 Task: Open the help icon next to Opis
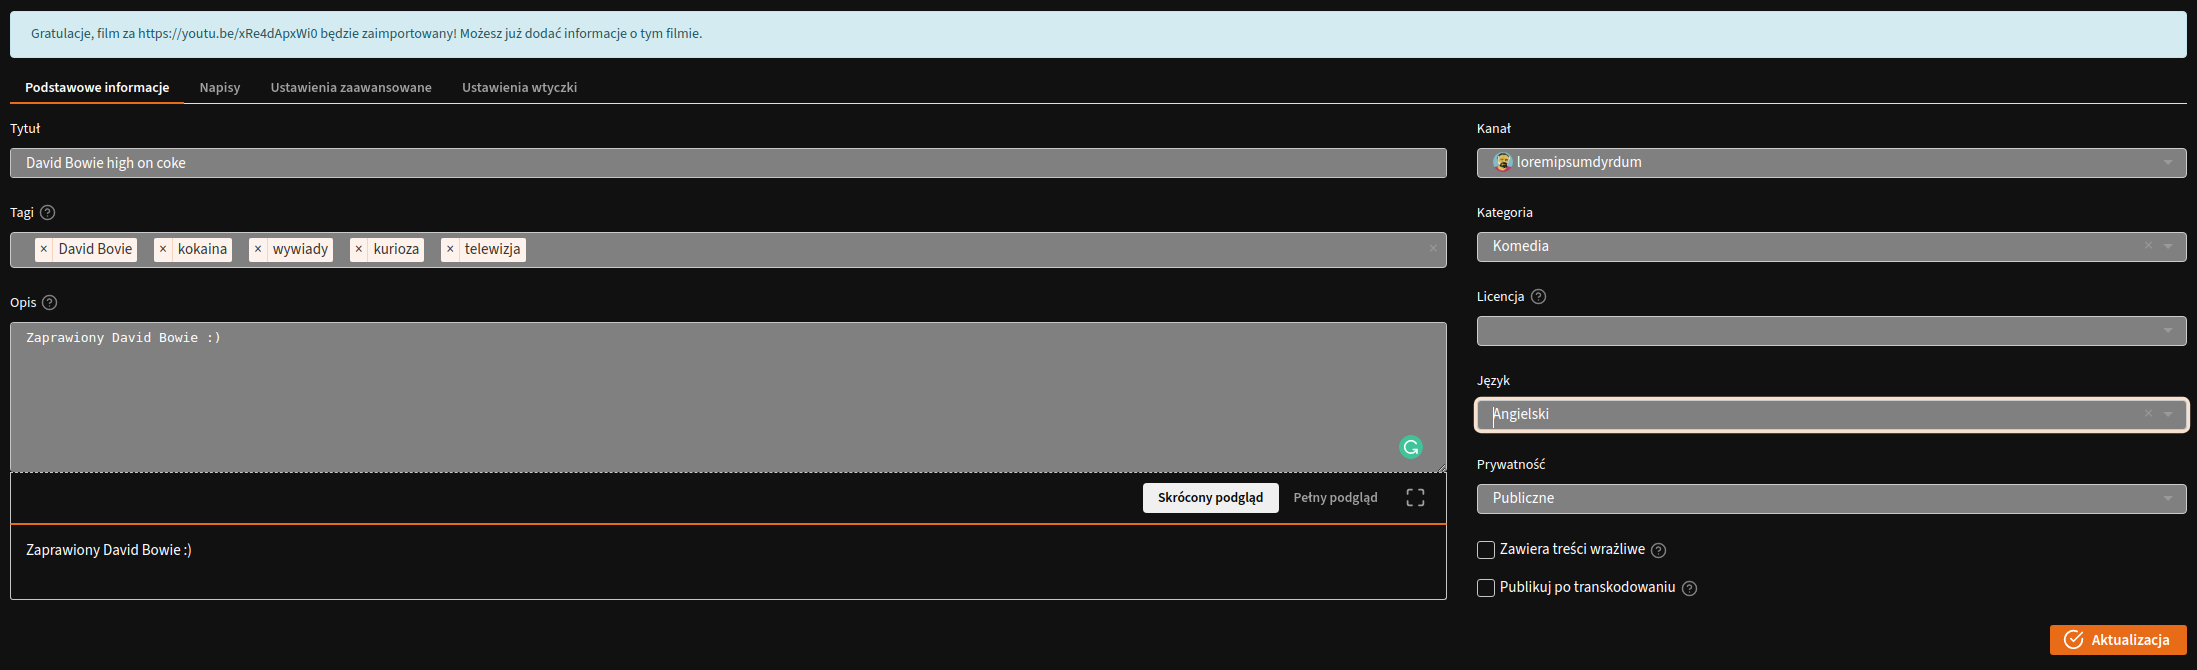[x=49, y=302]
